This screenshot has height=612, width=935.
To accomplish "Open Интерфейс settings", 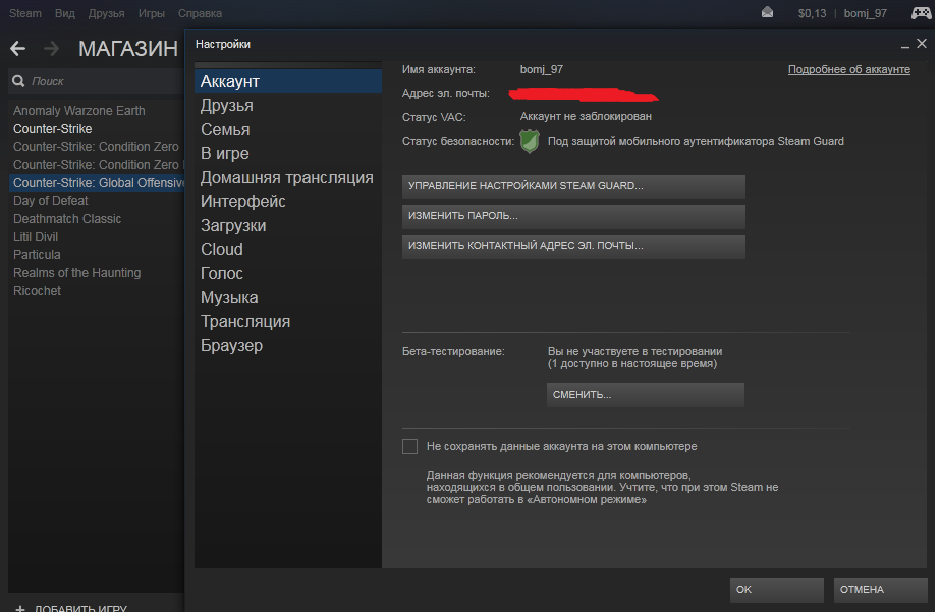I will point(288,202).
